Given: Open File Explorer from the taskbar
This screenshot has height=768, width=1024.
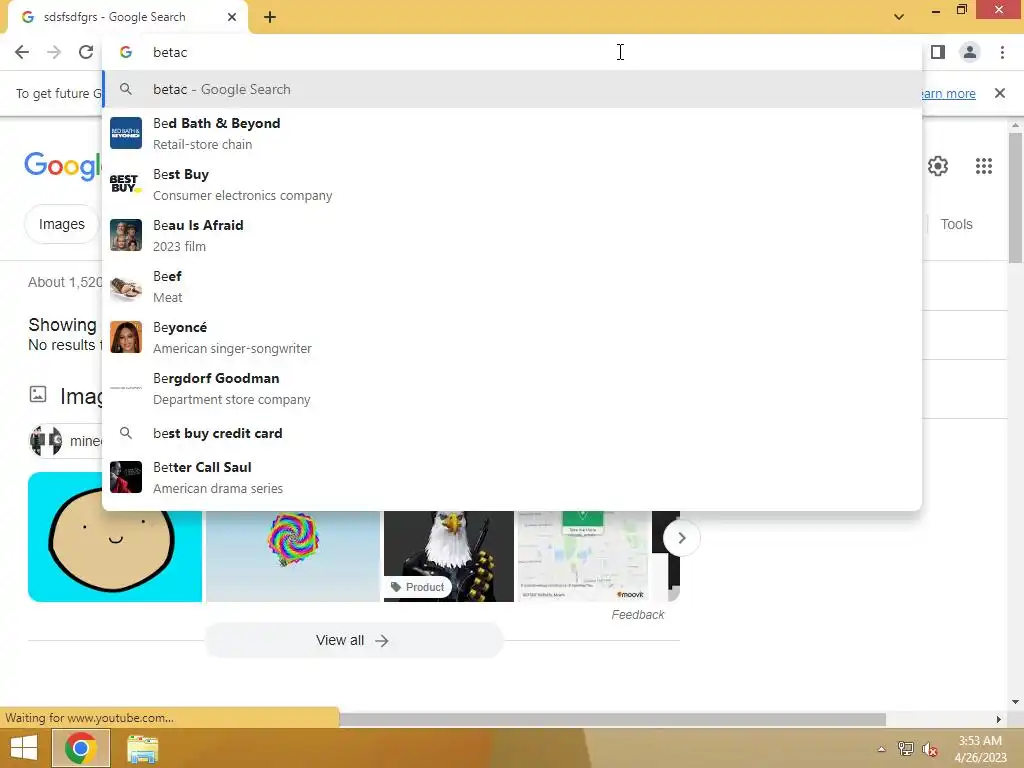Looking at the screenshot, I should [x=142, y=749].
